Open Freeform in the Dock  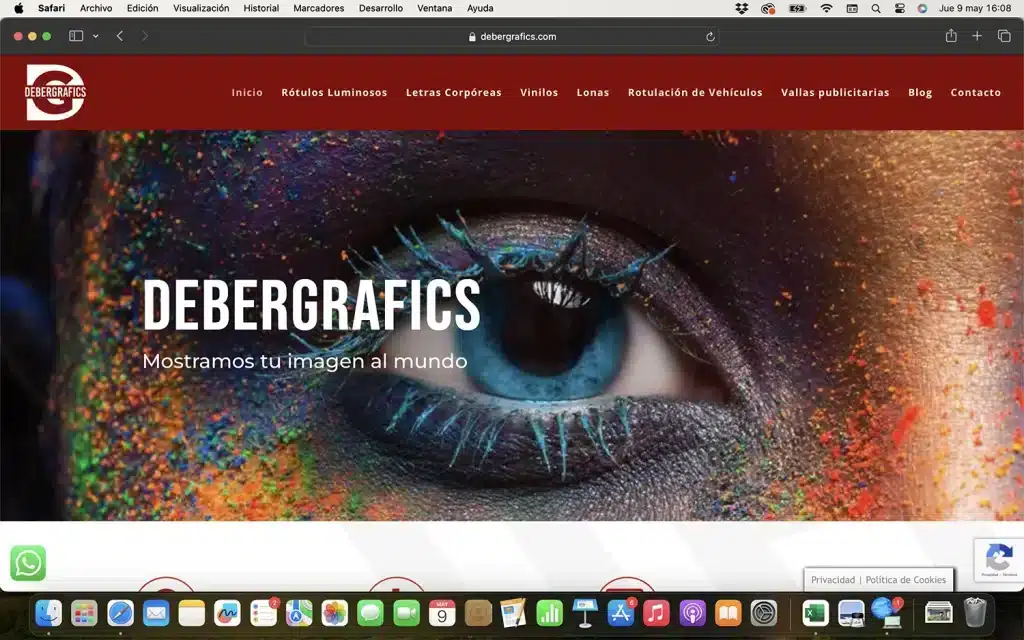[227, 613]
